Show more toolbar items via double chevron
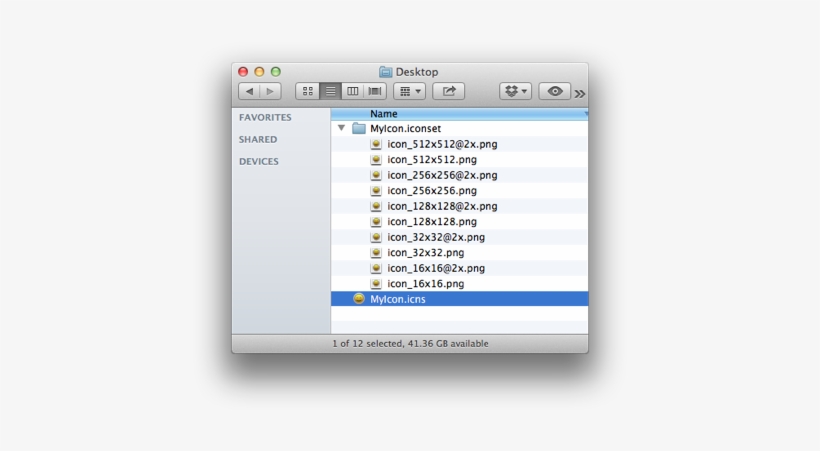 pyautogui.click(x=579, y=94)
